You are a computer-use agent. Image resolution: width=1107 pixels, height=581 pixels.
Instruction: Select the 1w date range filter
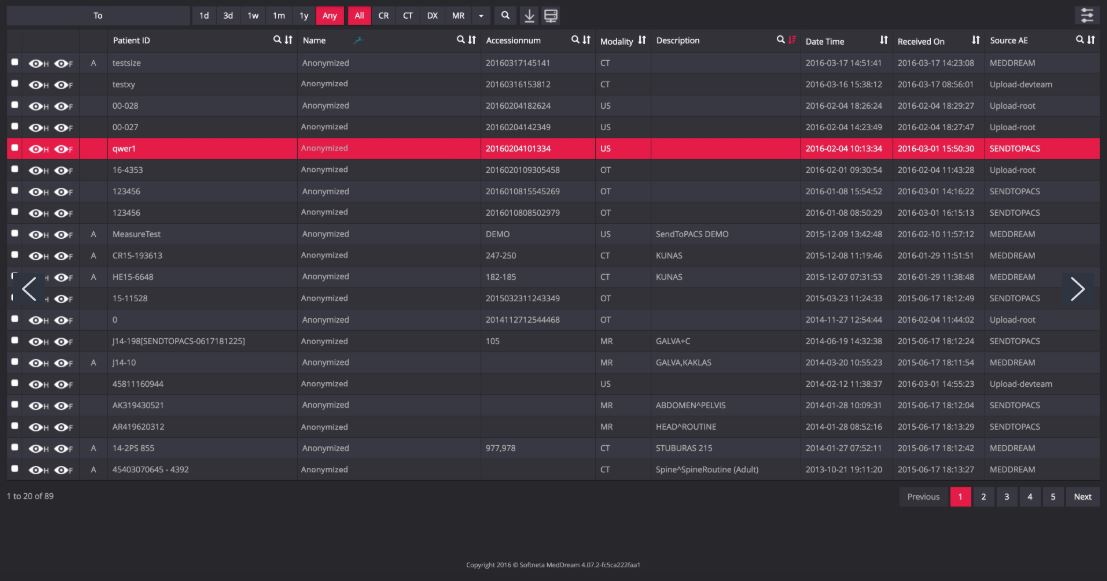pyautogui.click(x=253, y=15)
